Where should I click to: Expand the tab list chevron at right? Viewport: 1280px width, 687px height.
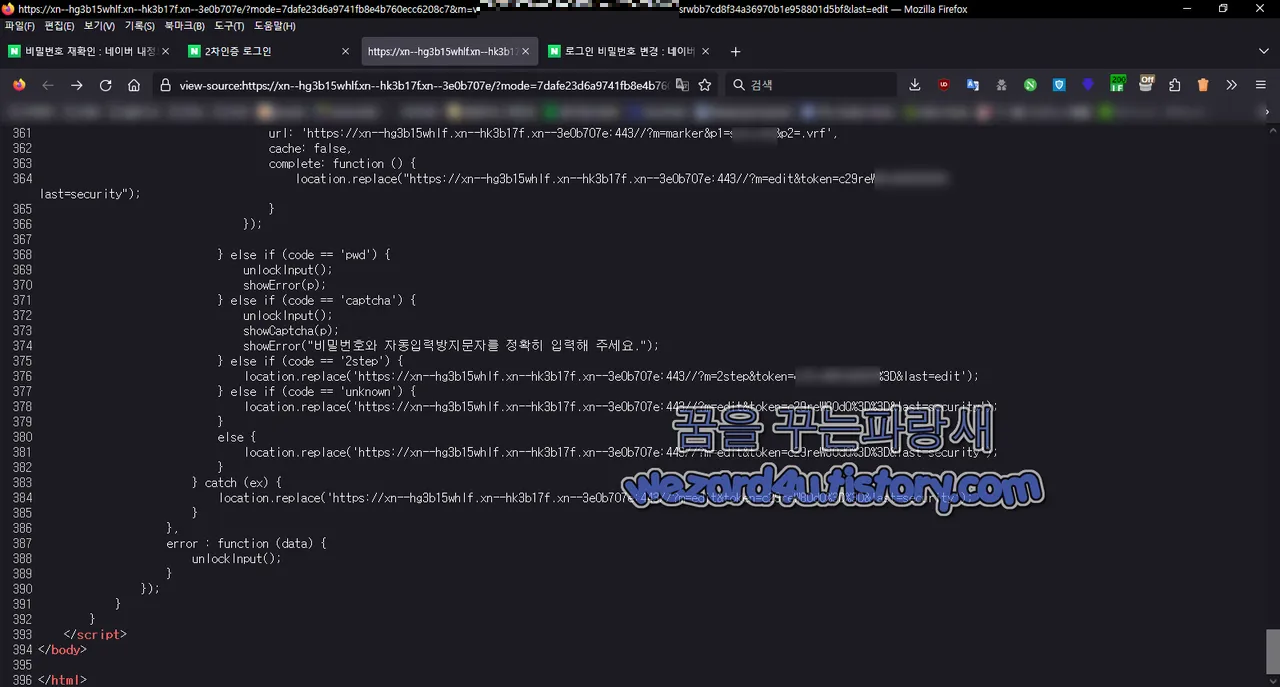[x=1263, y=51]
